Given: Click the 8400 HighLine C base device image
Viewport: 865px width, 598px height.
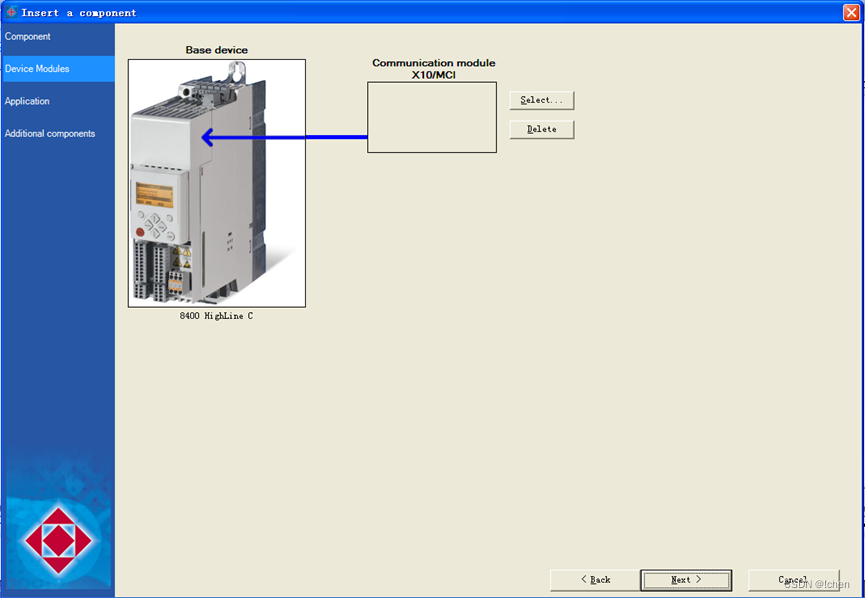Looking at the screenshot, I should (x=217, y=183).
